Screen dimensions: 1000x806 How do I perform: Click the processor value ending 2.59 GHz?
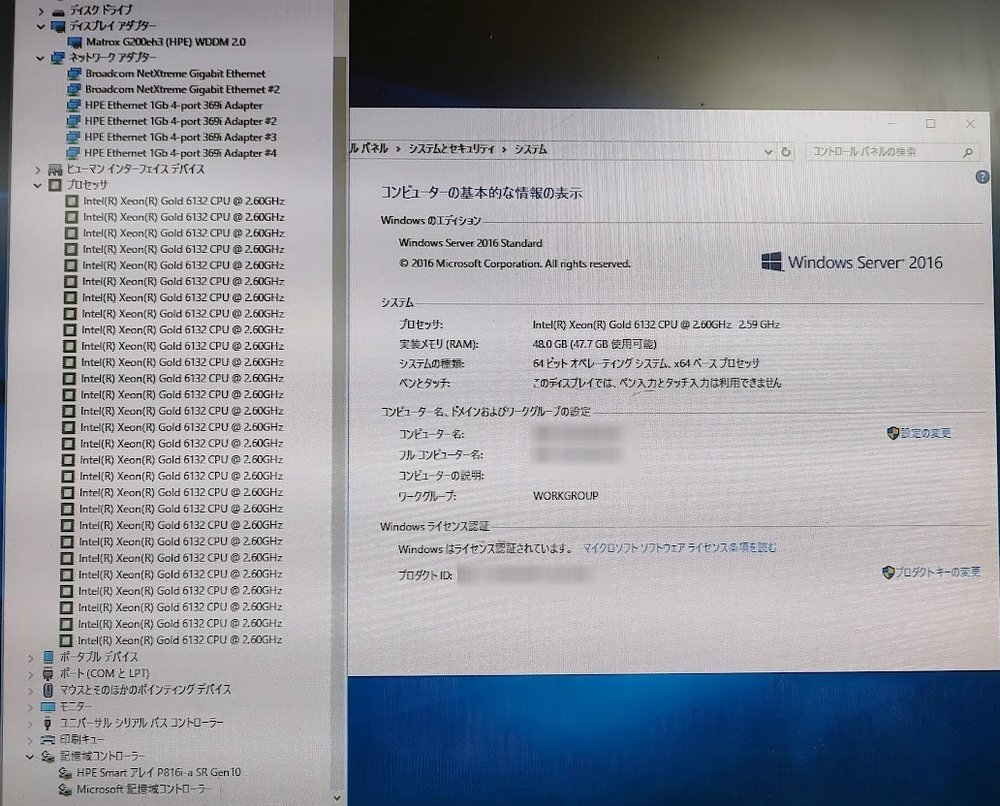(x=656, y=325)
